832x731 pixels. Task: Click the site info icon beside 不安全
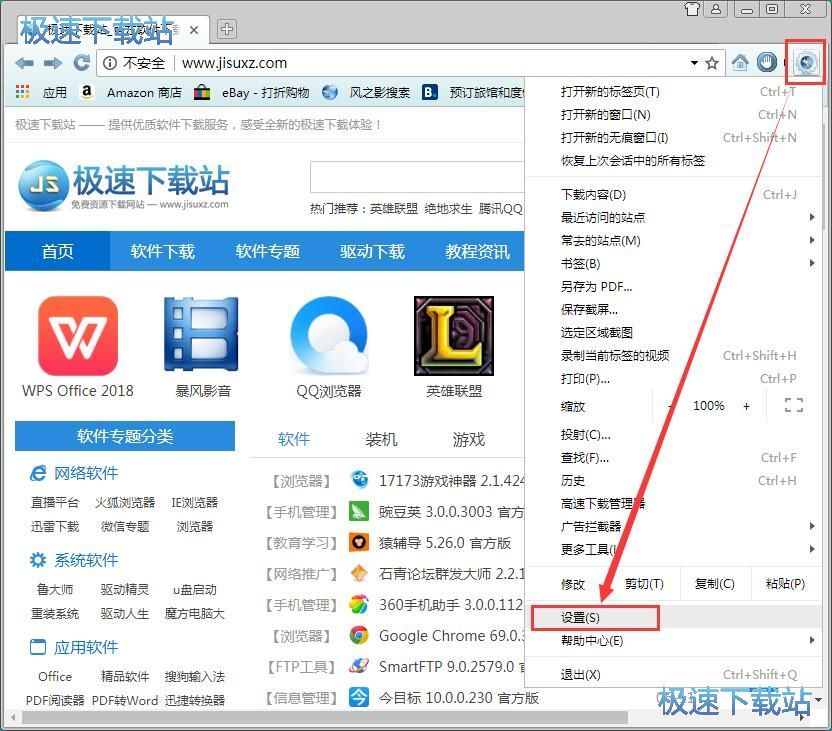[110, 63]
